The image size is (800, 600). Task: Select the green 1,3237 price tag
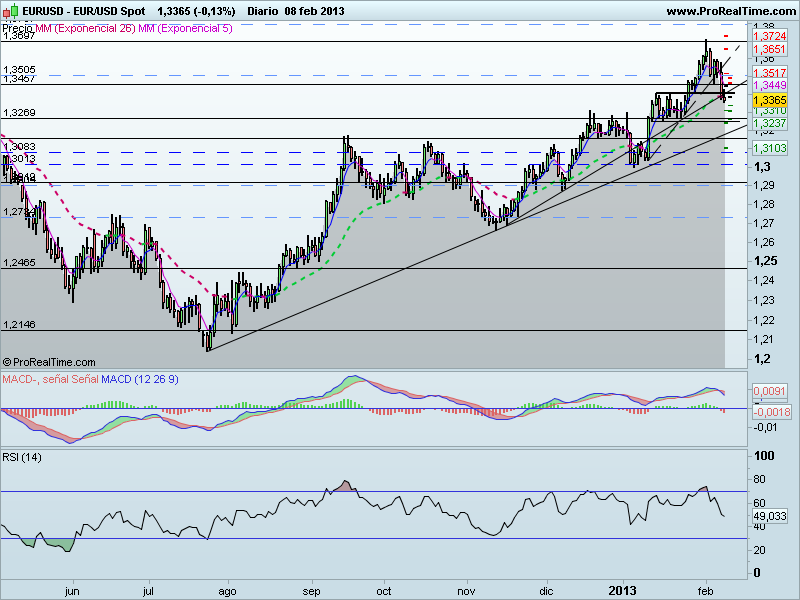coord(769,123)
